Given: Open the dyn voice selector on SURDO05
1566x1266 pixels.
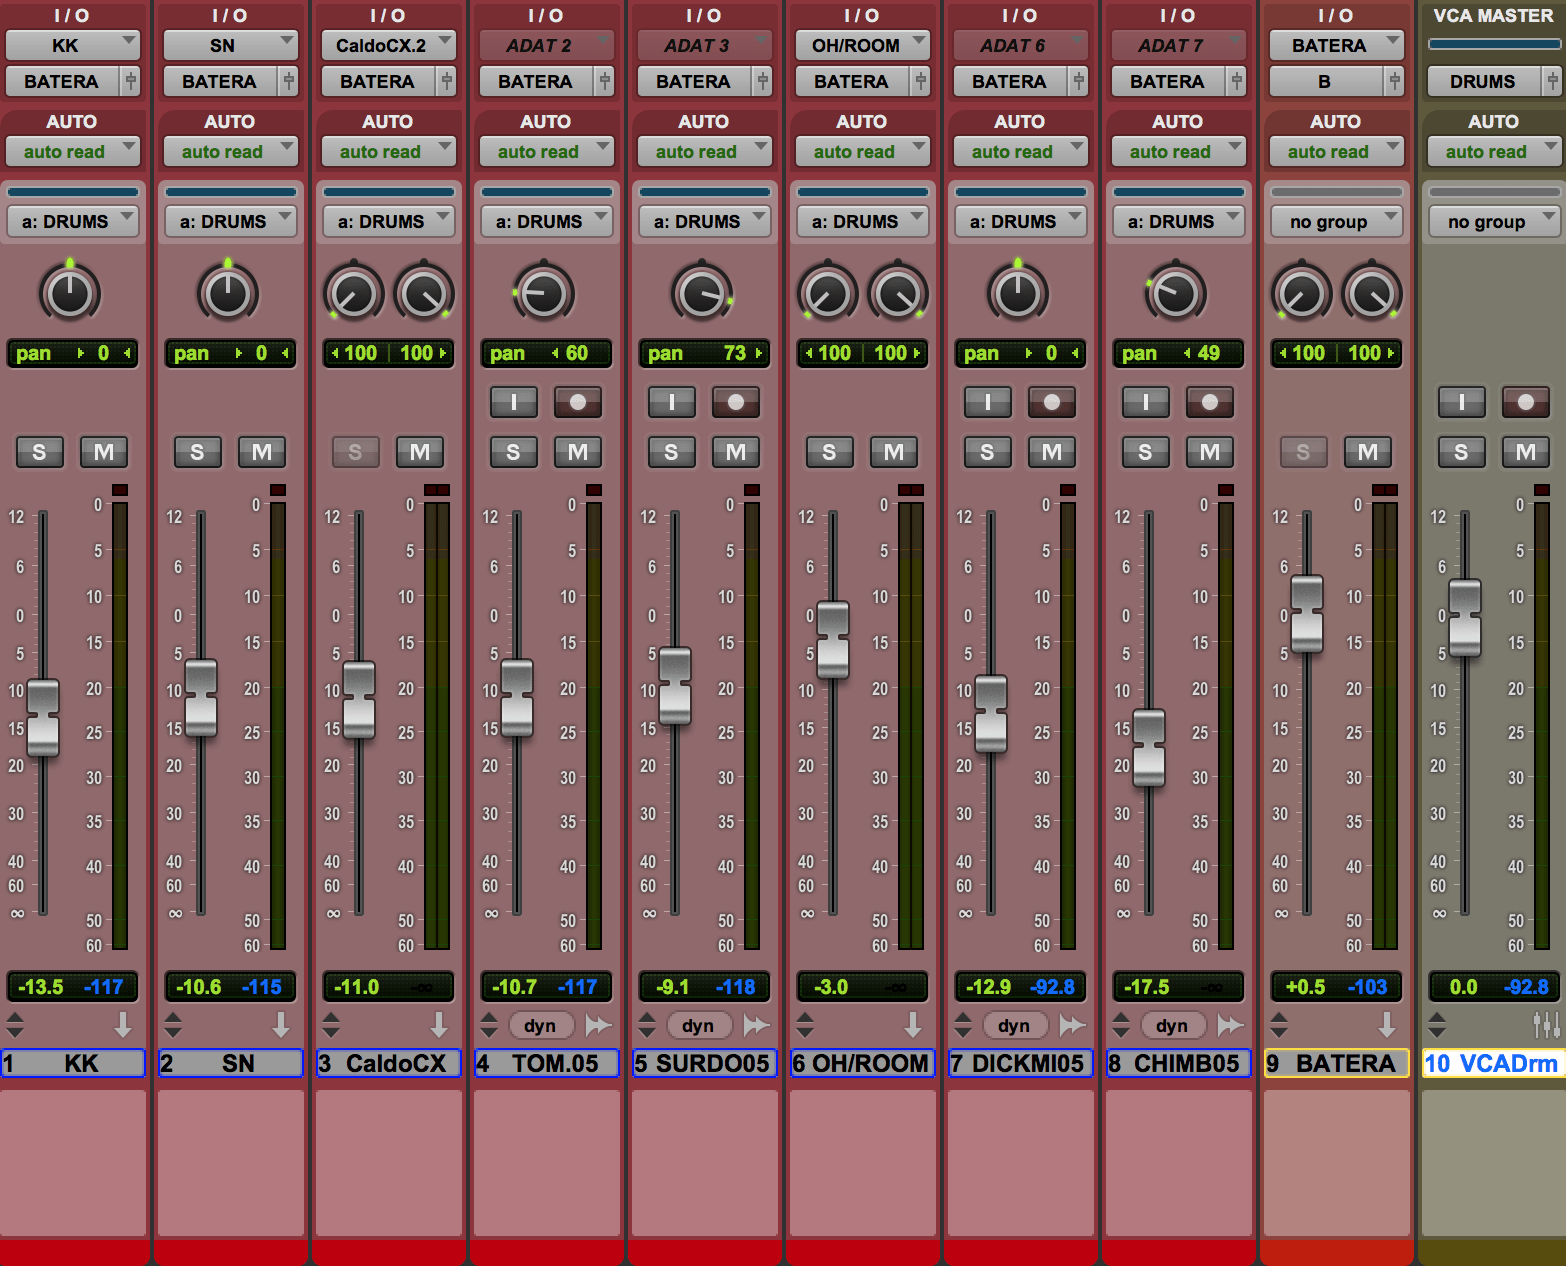Looking at the screenshot, I should coord(698,1025).
